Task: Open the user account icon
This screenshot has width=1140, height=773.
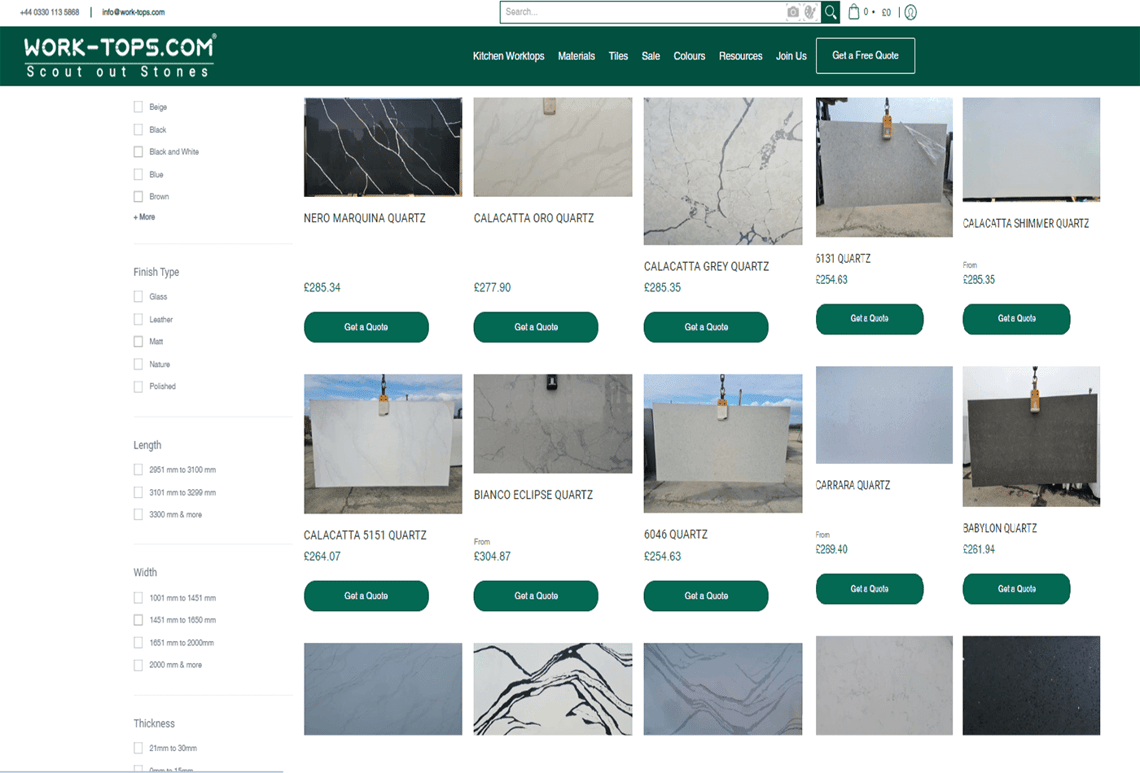Action: click(909, 12)
